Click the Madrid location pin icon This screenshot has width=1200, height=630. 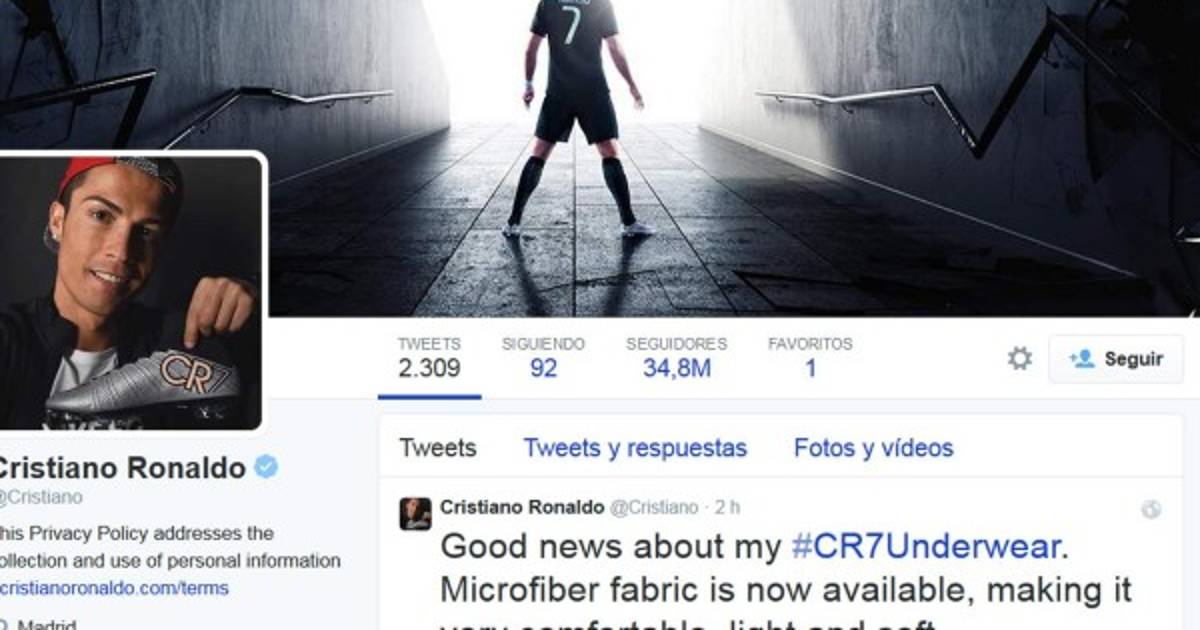pos(4,626)
